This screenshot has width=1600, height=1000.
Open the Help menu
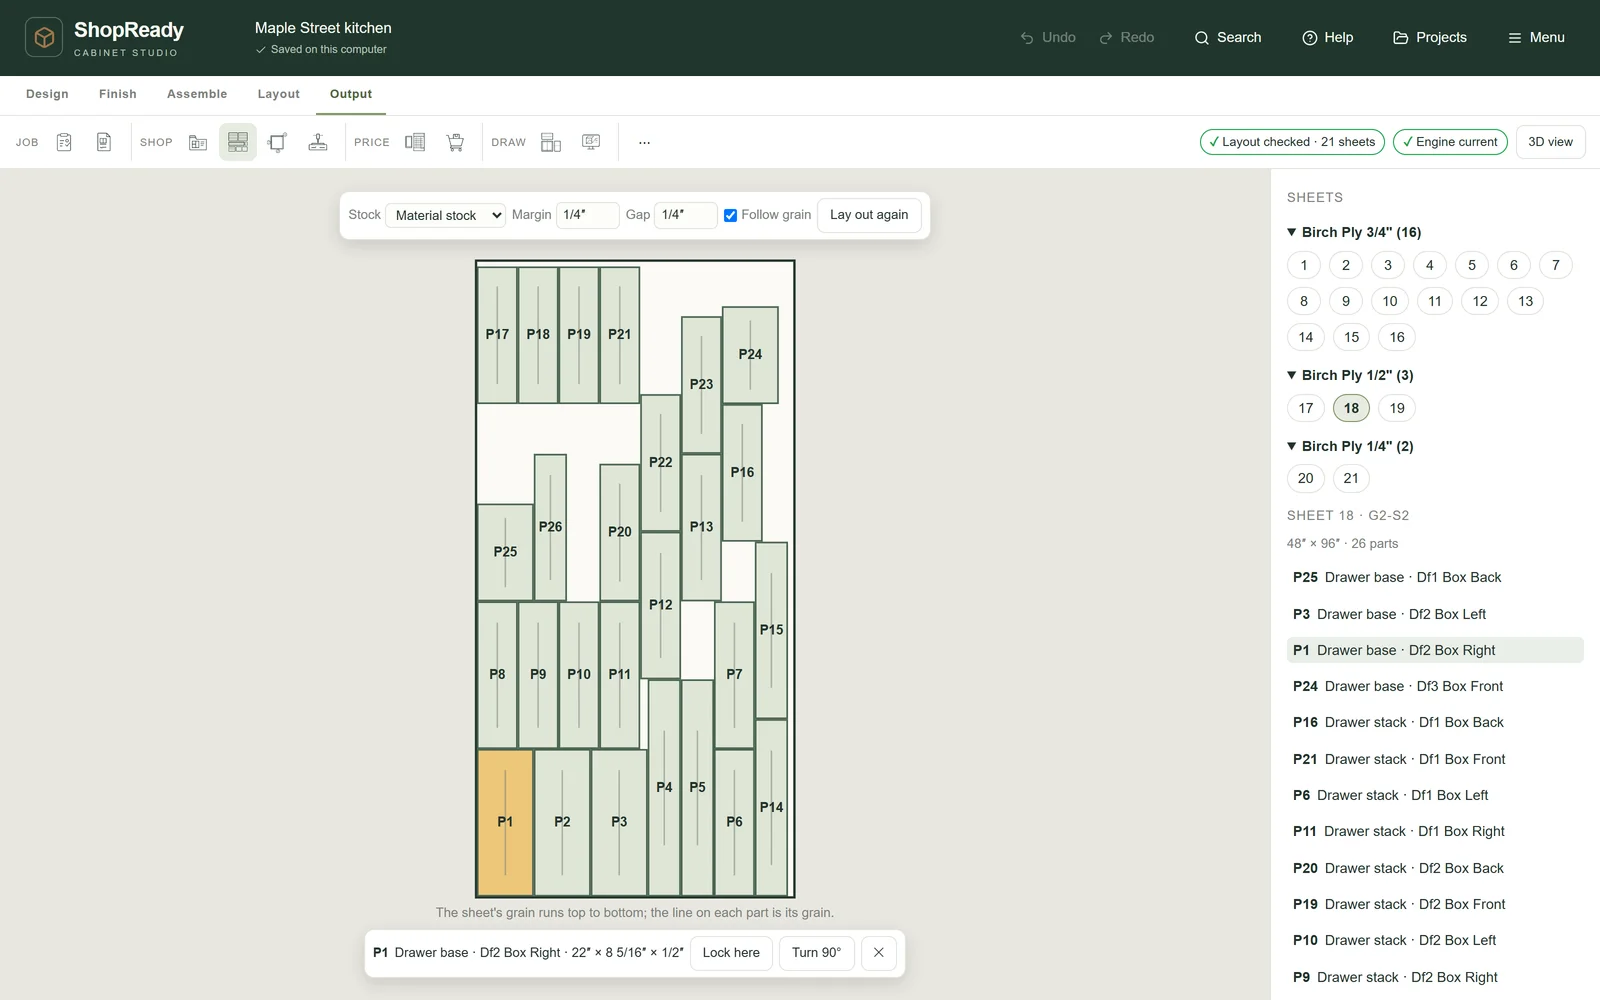1328,37
